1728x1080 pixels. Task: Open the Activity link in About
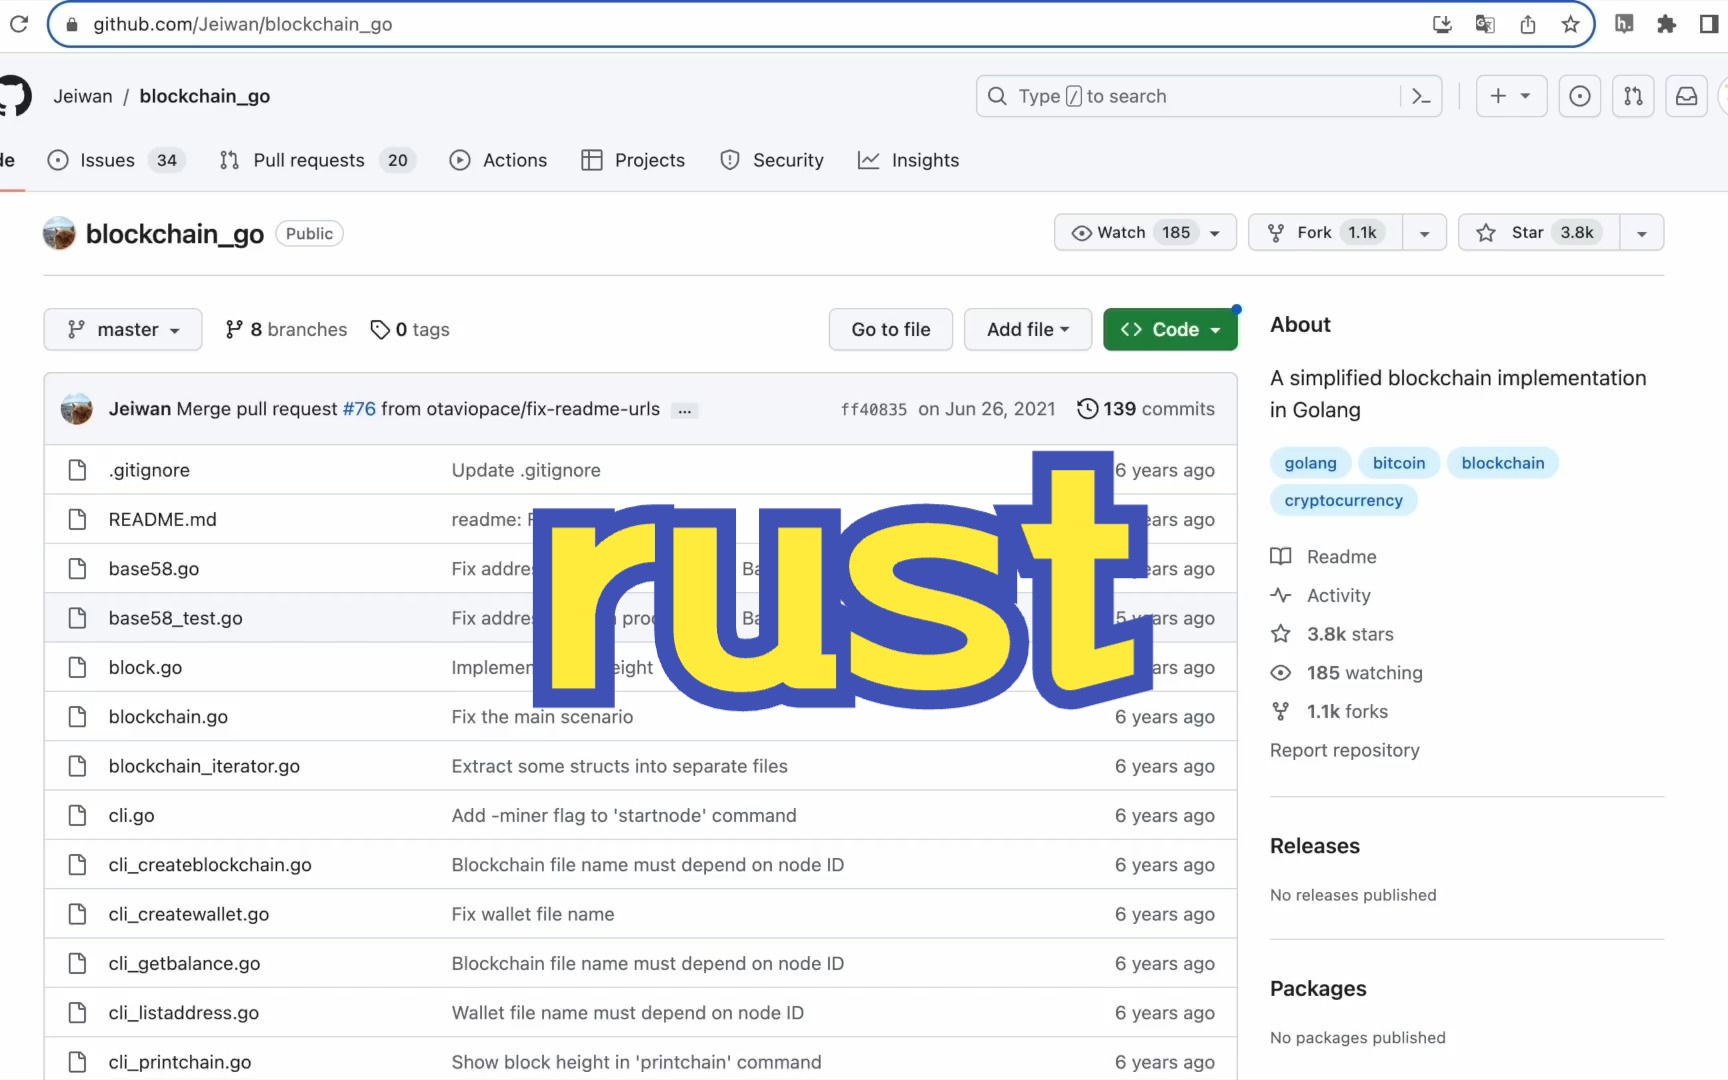(x=1320, y=595)
